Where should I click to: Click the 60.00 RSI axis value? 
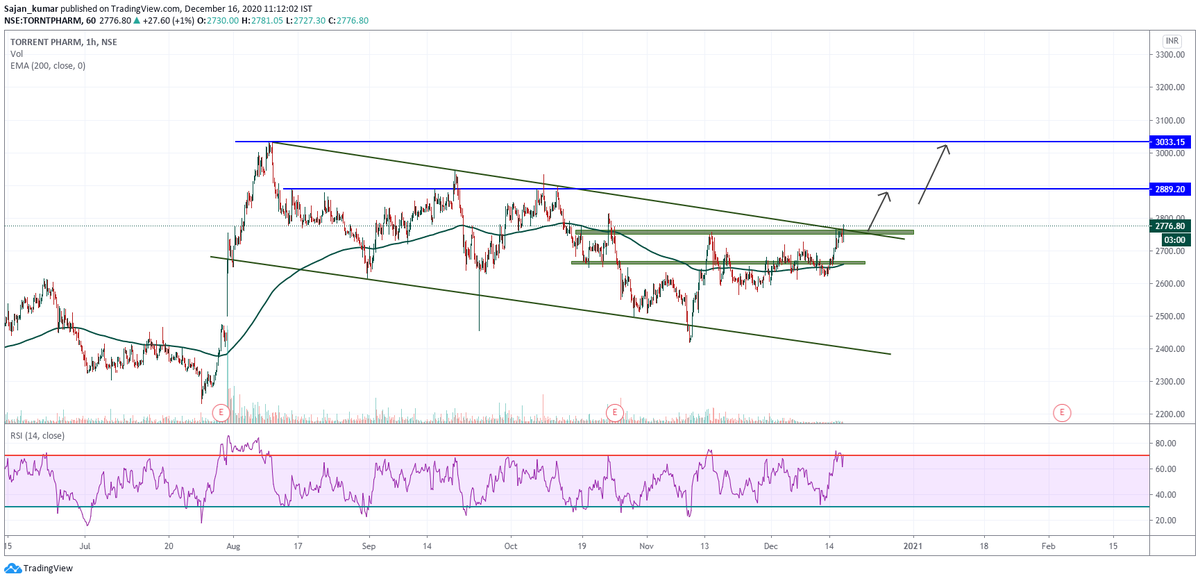coord(1166,469)
